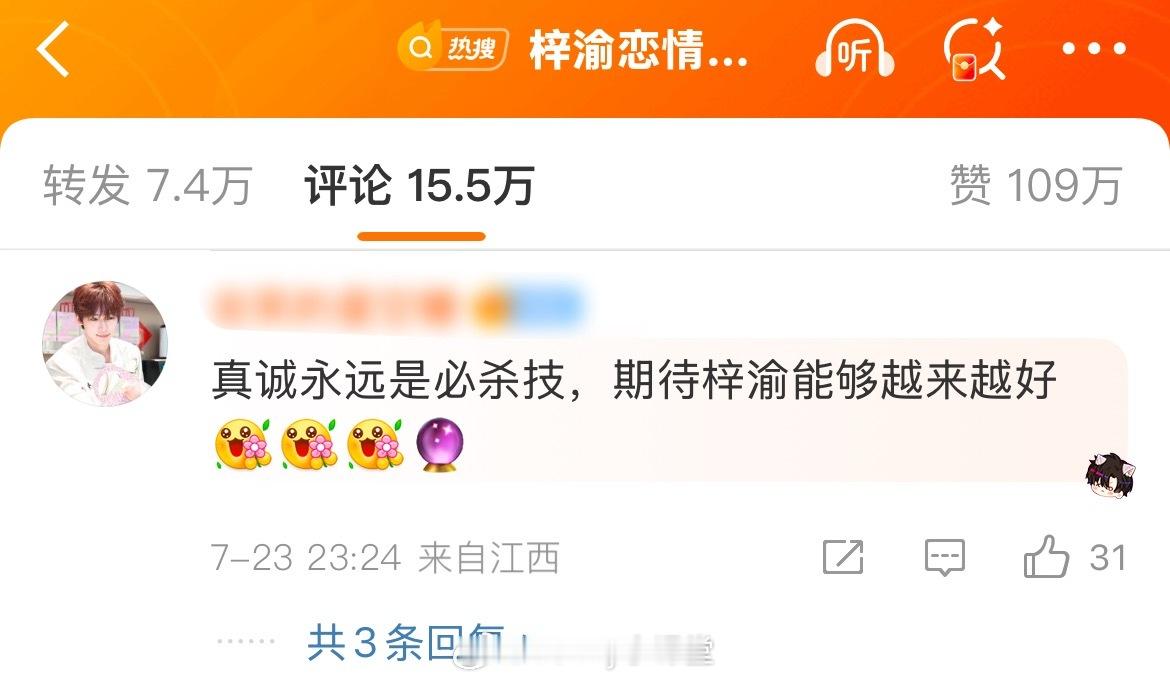Tap the repost icon on the comment
The image size is (1170, 682).
(x=842, y=557)
